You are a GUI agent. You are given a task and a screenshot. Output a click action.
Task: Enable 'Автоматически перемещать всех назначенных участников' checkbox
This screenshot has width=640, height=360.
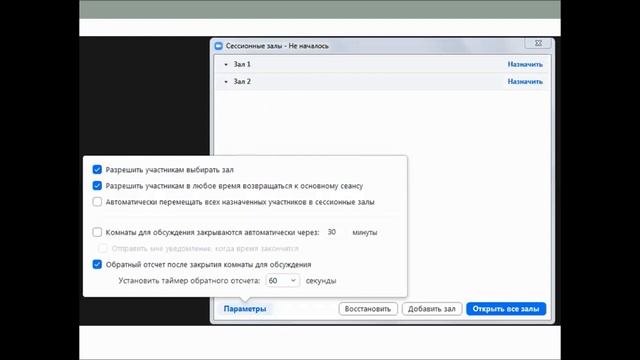pyautogui.click(x=97, y=202)
